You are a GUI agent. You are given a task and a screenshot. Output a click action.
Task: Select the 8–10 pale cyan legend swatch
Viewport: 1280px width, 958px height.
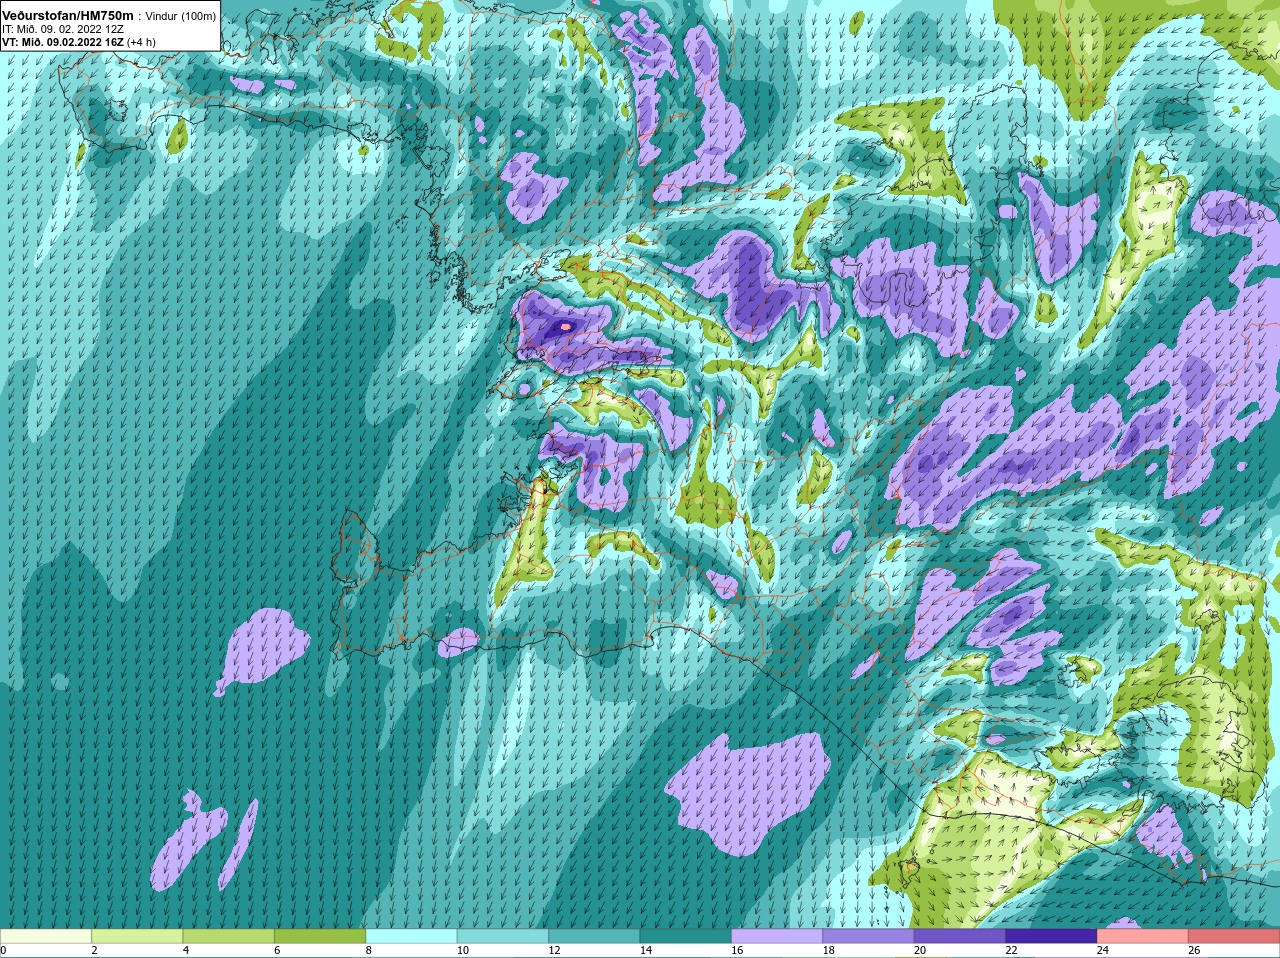point(412,937)
